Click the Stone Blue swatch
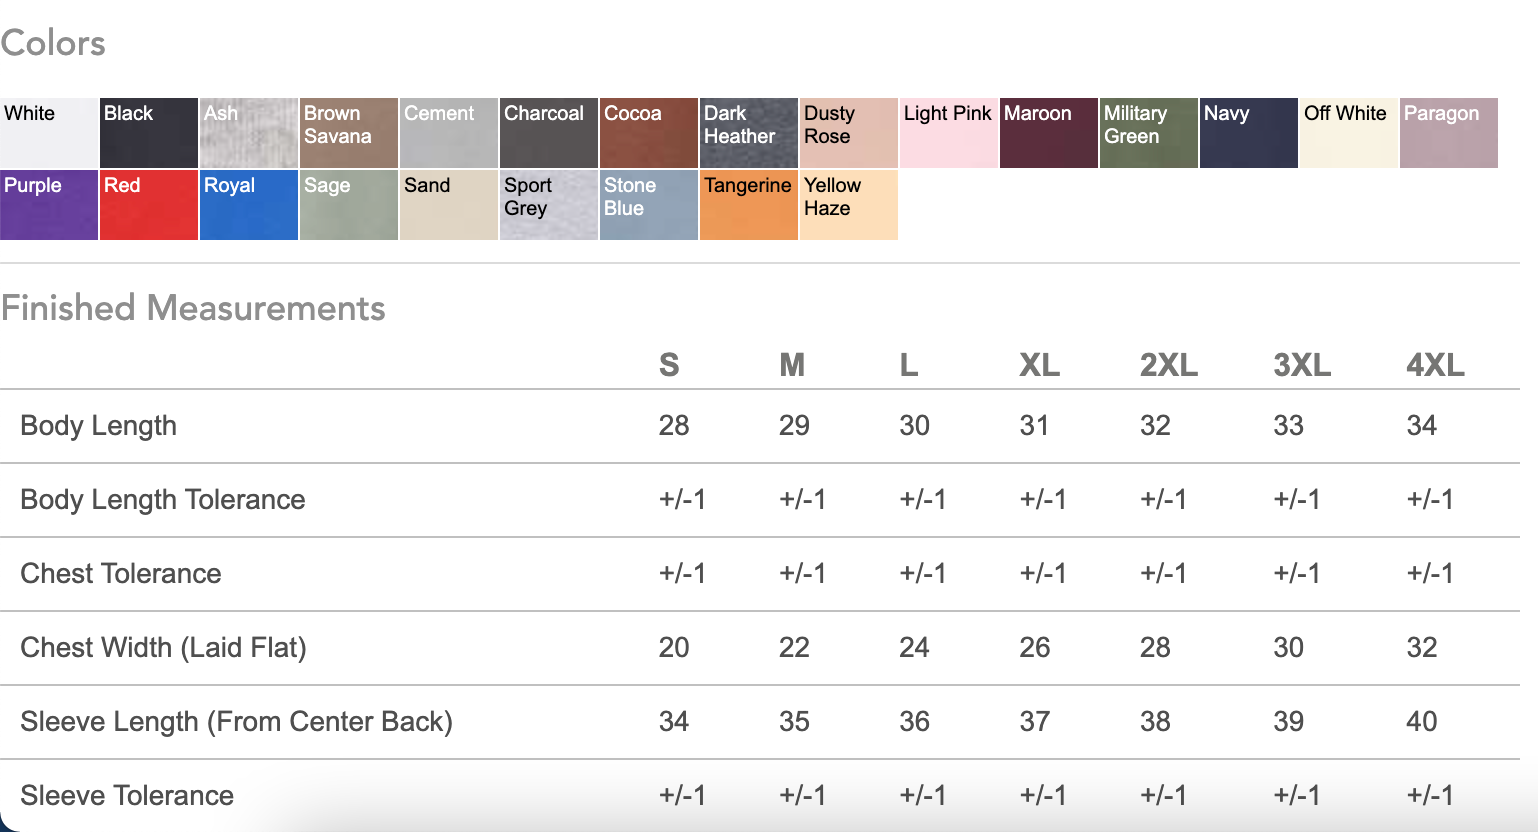Viewport: 1538px width, 832px height. point(649,205)
